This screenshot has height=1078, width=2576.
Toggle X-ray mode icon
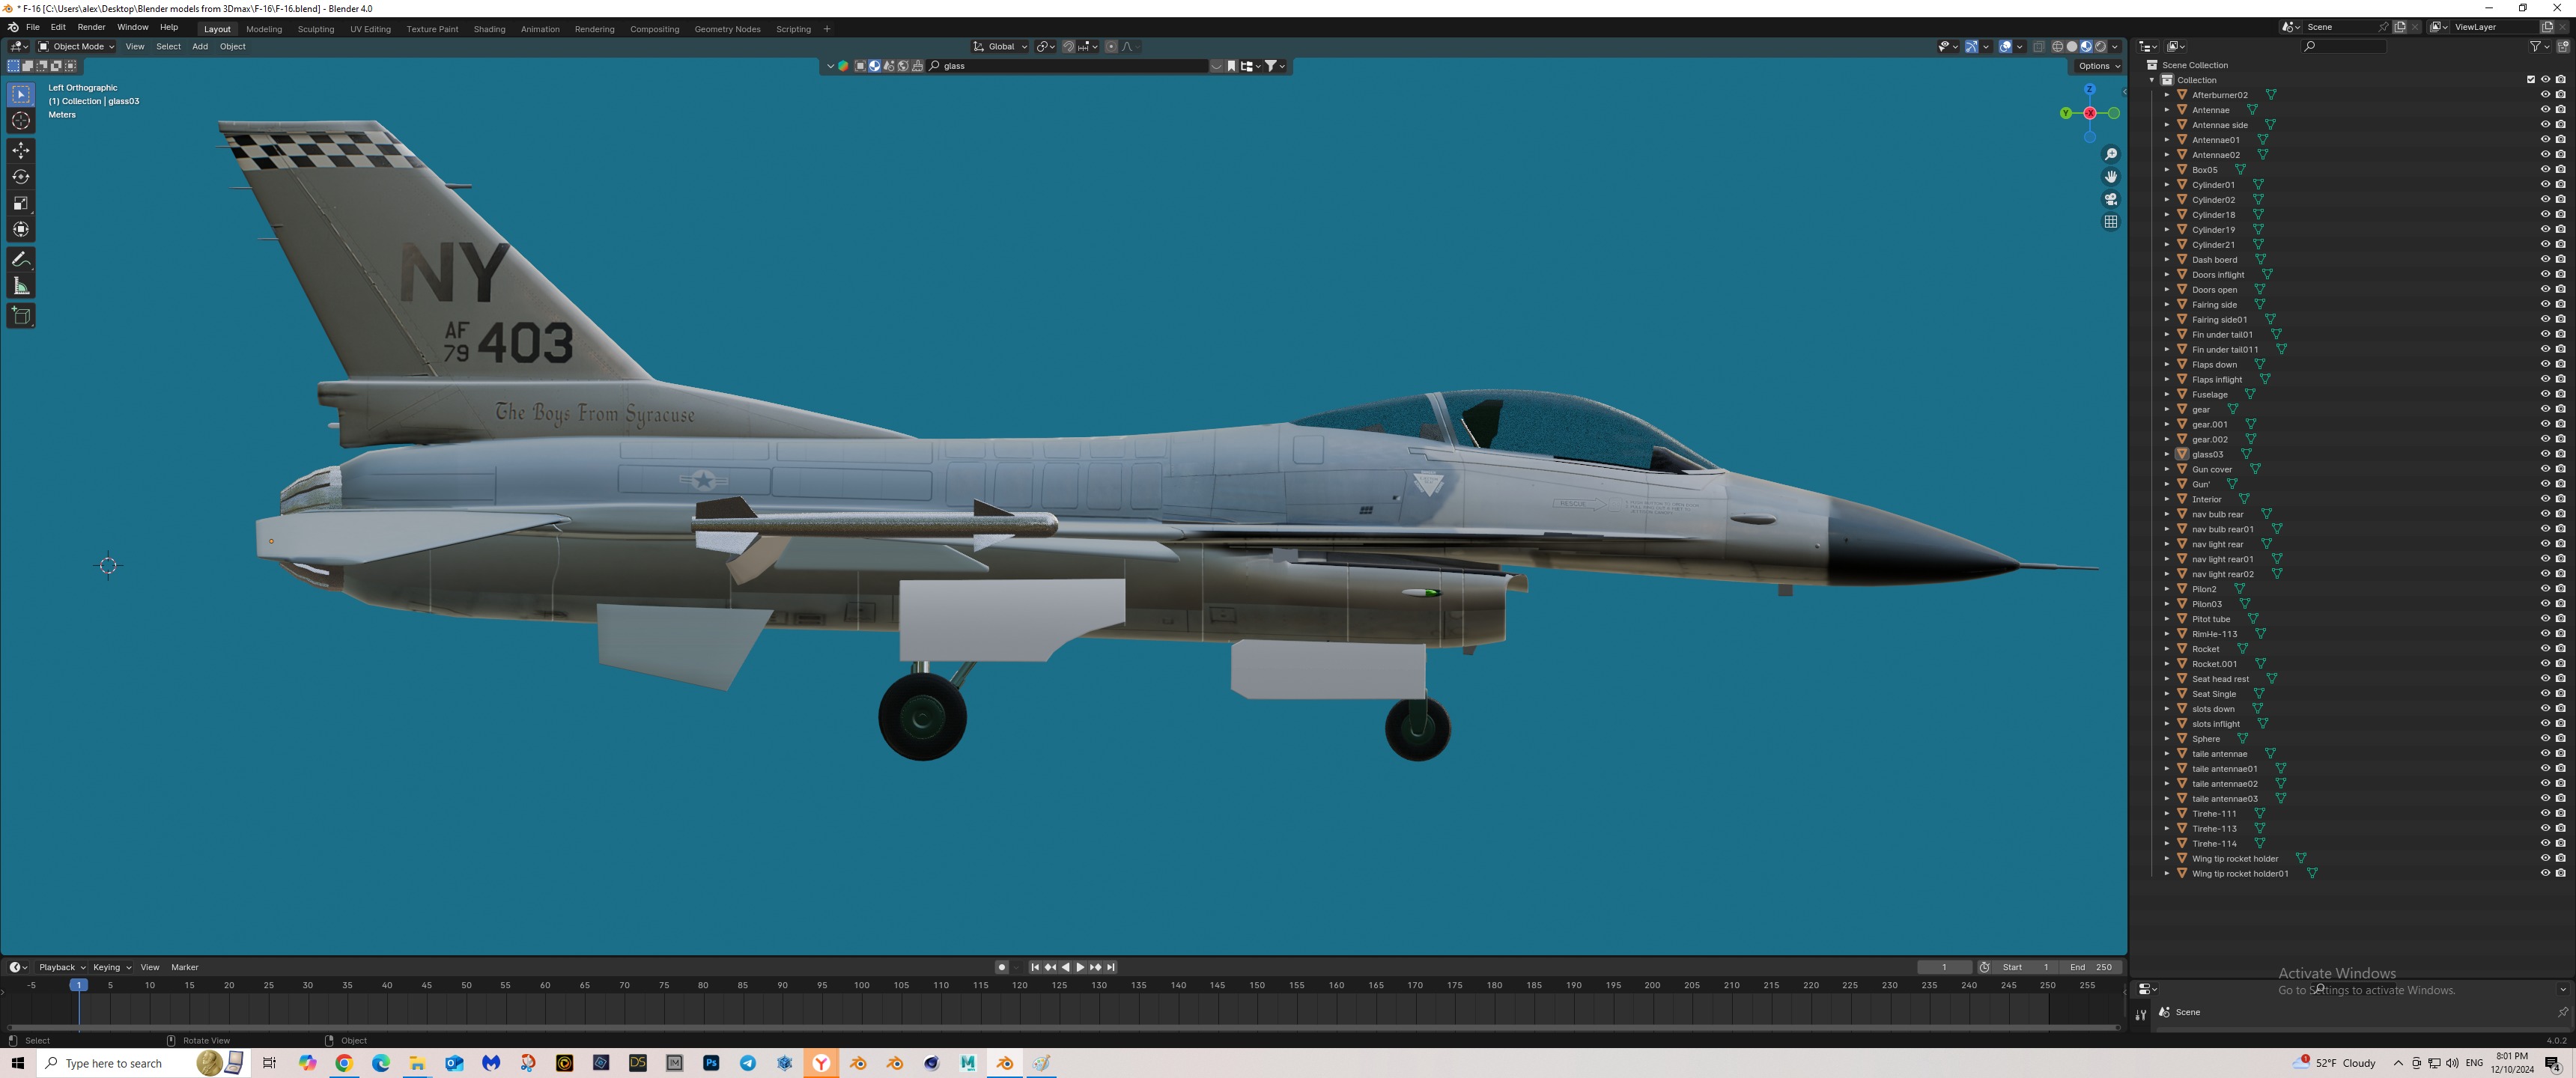[2038, 46]
